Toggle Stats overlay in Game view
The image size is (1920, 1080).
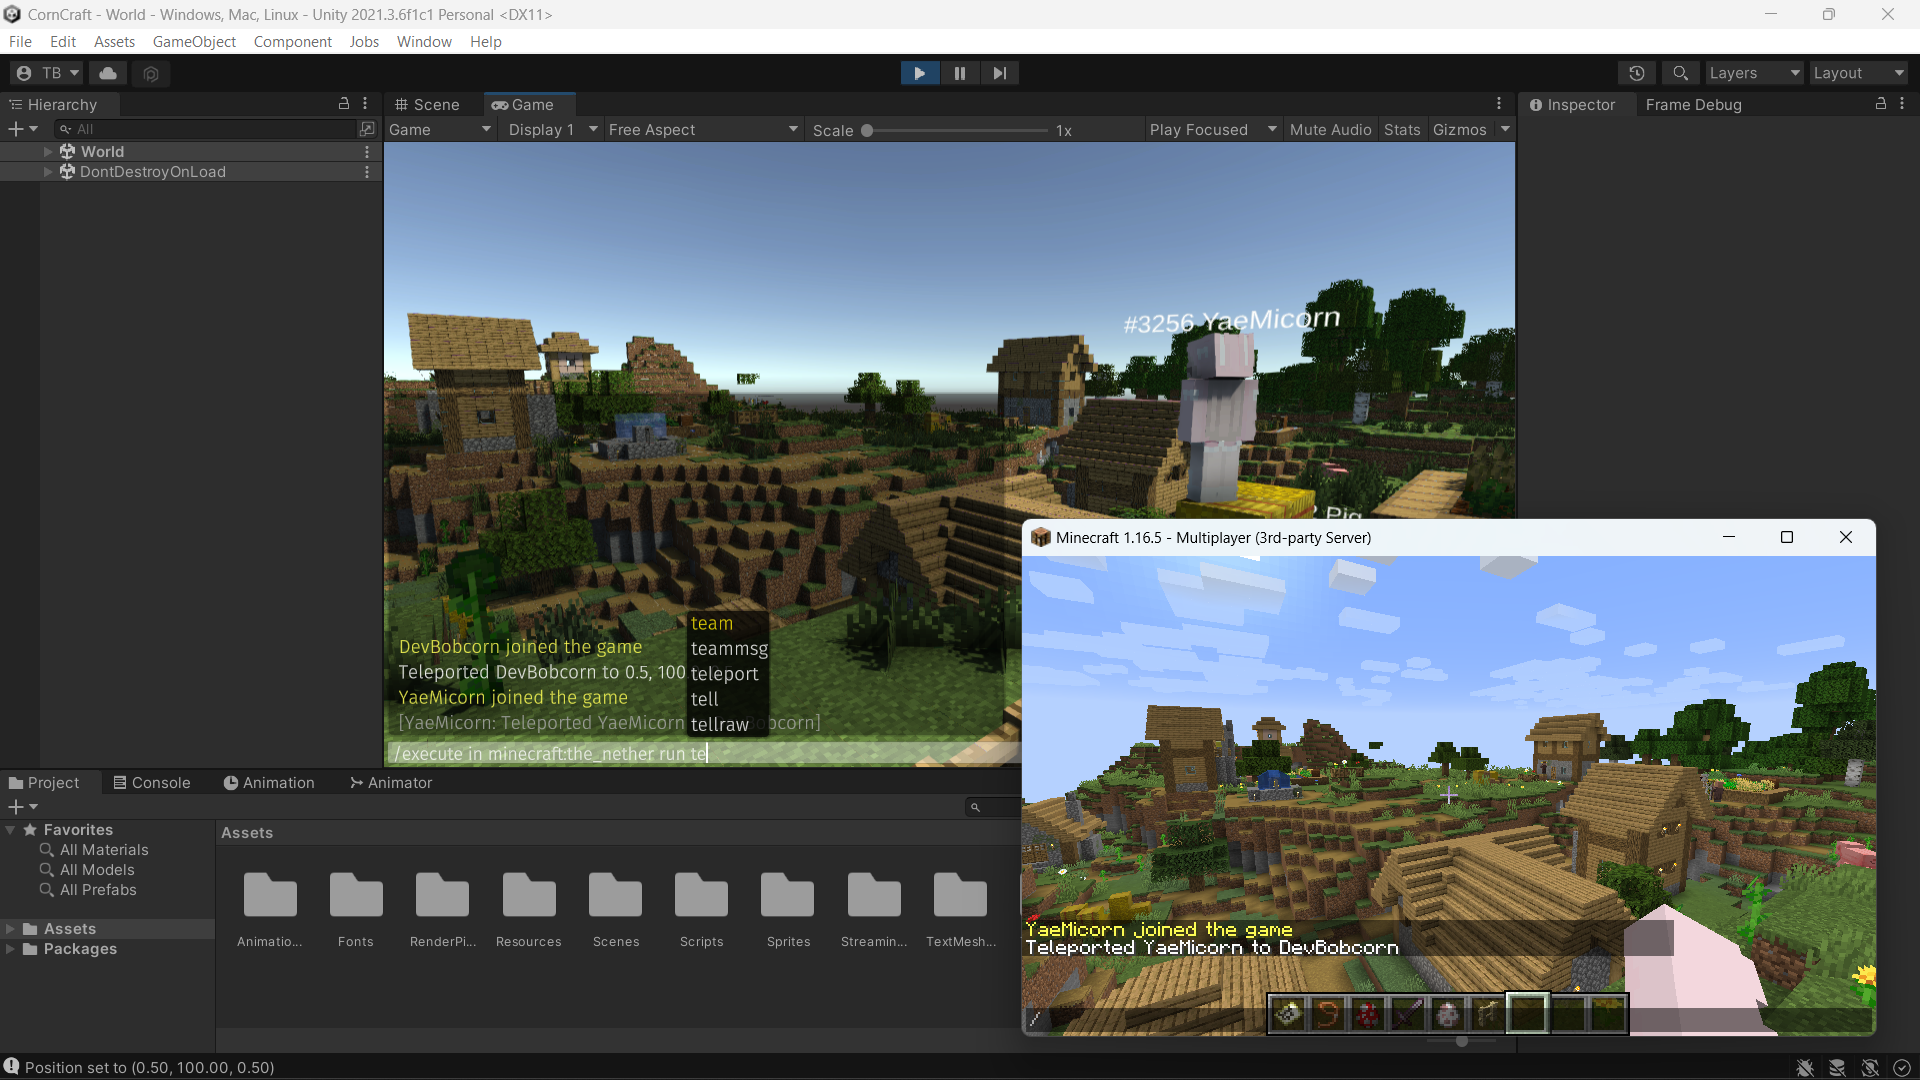[1402, 130]
